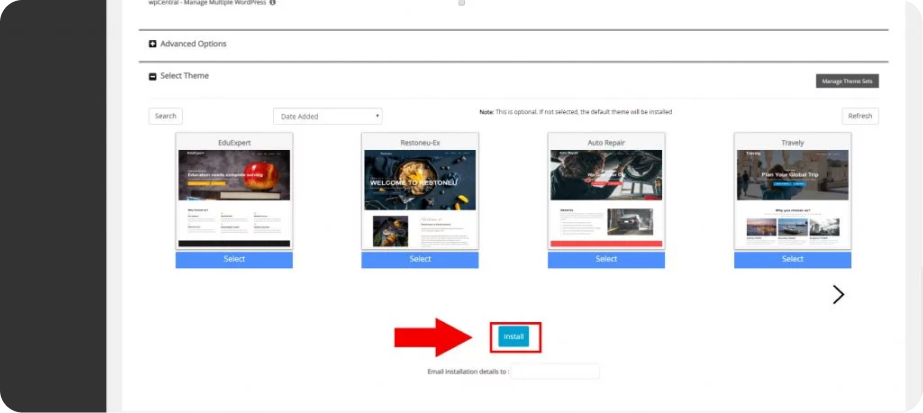The image size is (923, 413).
Task: Select the Travely theme
Action: (792, 259)
